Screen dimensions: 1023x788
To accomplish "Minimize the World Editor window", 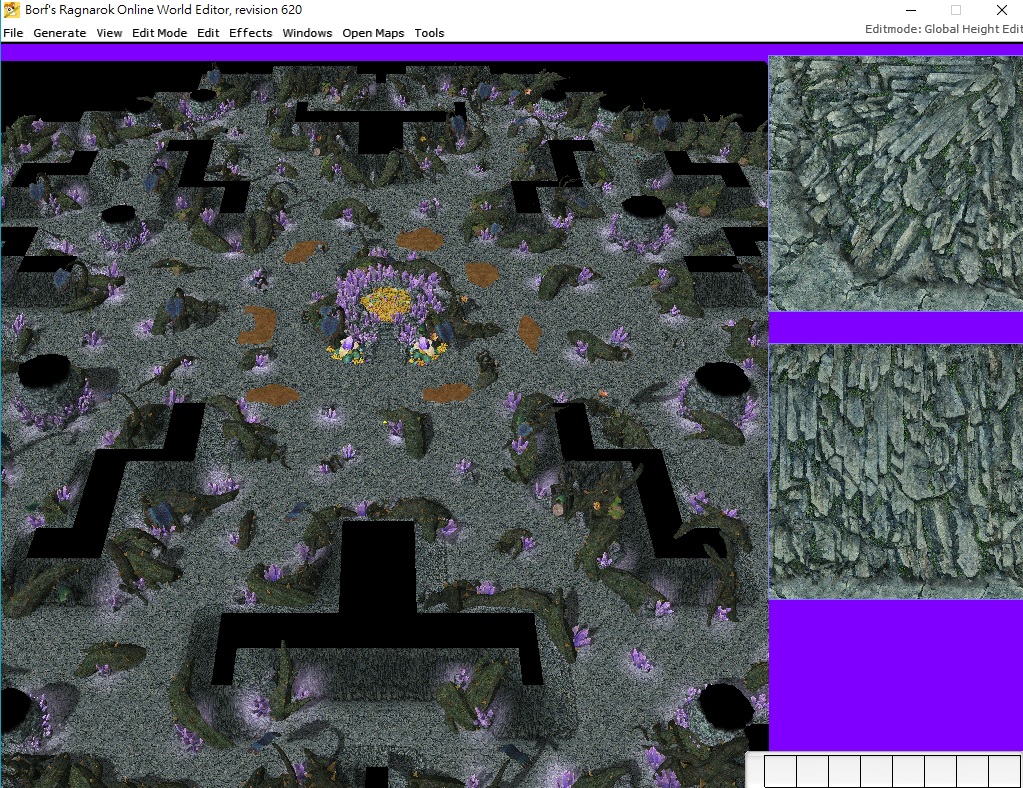I will [x=911, y=10].
